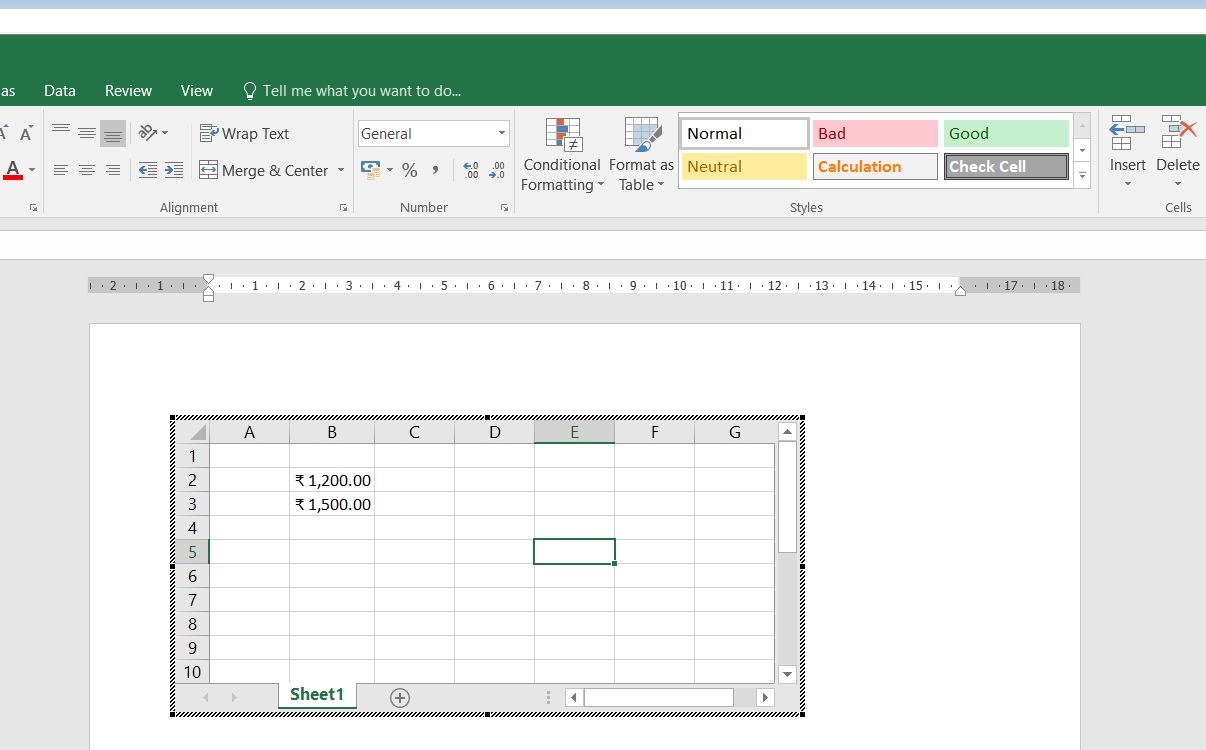The height and width of the screenshot is (750, 1206).
Task: Toggle Wrap Text
Action: pyautogui.click(x=245, y=133)
